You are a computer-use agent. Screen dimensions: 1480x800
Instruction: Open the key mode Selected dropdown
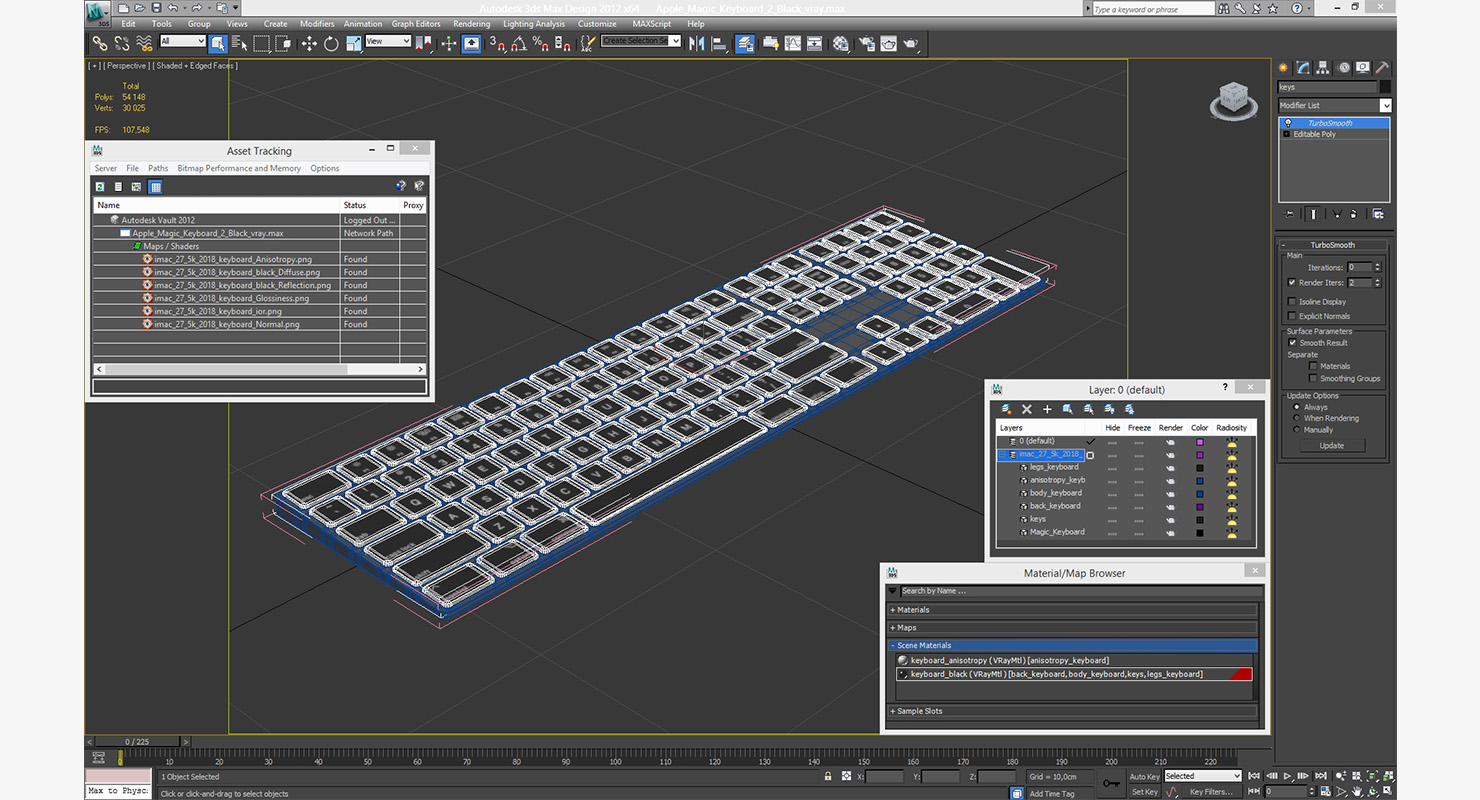click(1202, 776)
